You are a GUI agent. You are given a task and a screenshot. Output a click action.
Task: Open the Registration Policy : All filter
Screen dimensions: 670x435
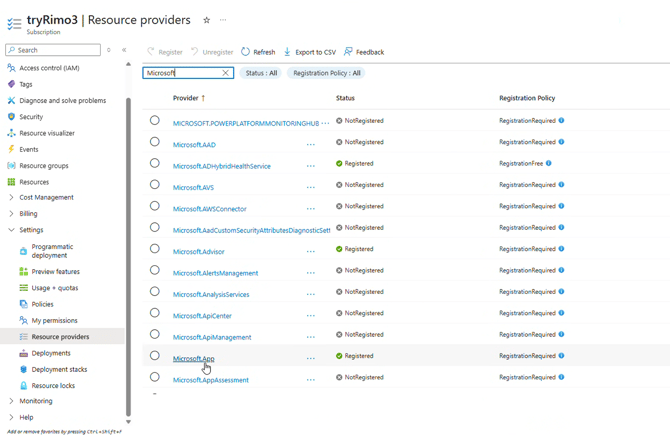[327, 73]
